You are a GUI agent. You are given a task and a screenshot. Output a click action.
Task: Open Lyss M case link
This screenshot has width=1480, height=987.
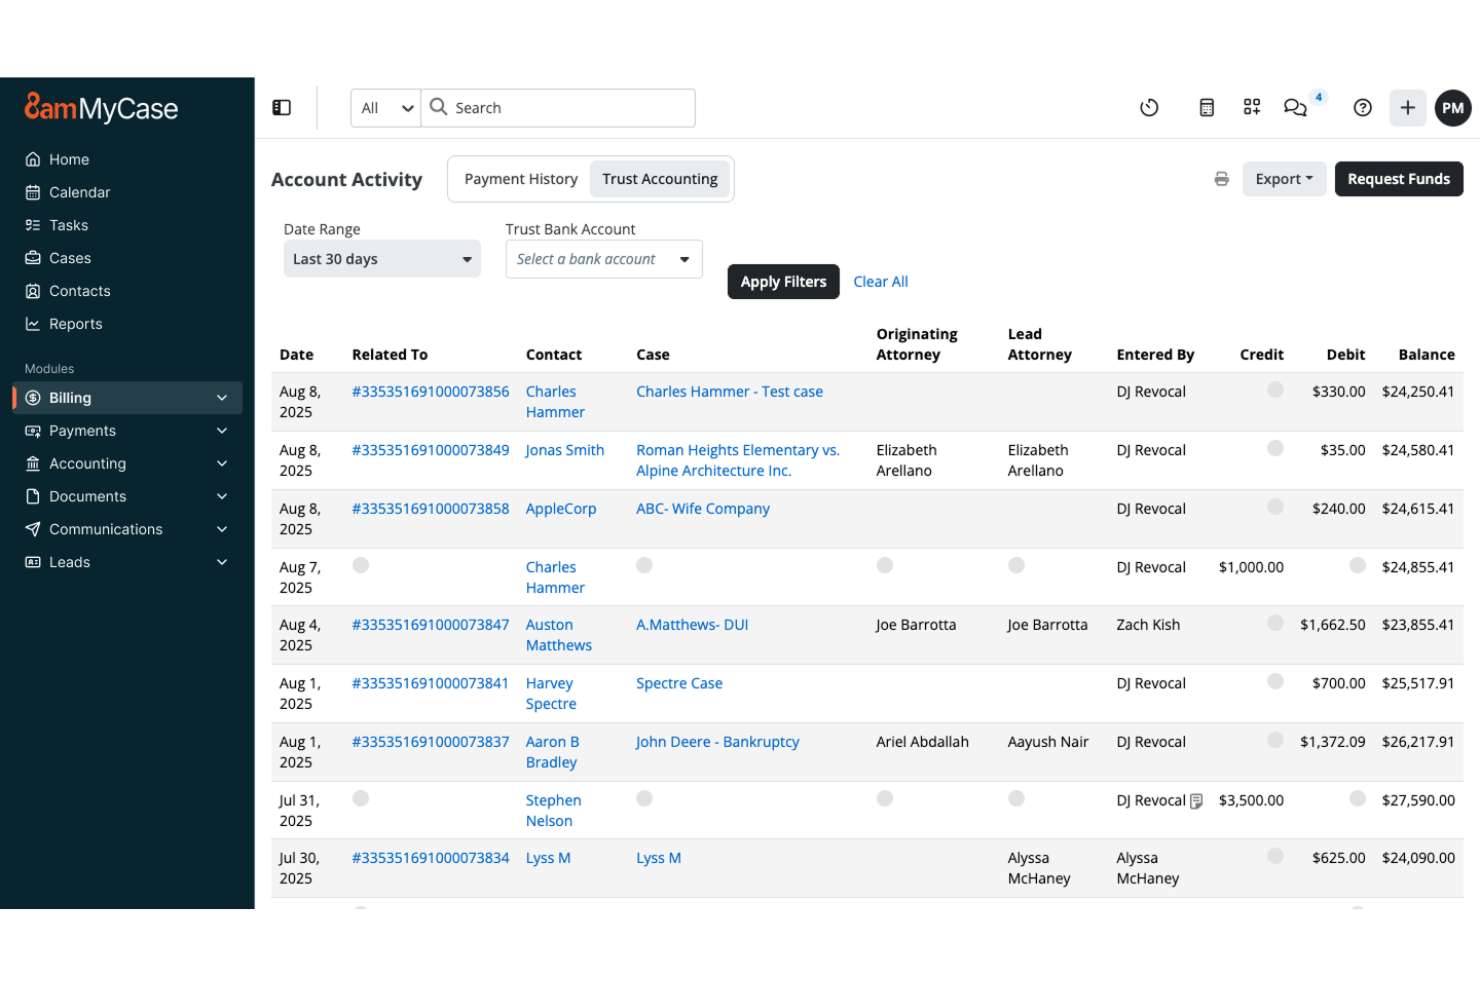[x=659, y=858]
